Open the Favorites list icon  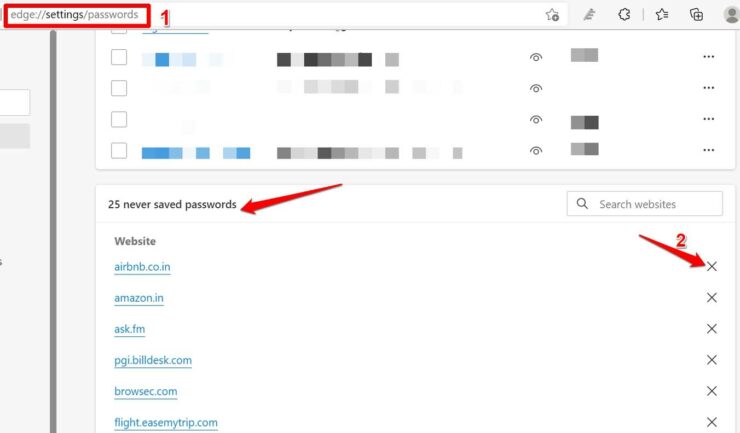pyautogui.click(x=662, y=15)
